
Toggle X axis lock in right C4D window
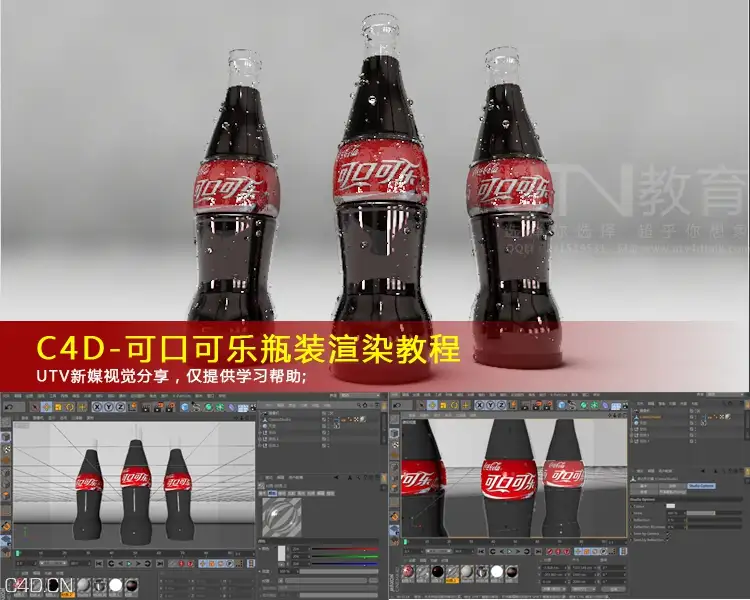(480, 405)
